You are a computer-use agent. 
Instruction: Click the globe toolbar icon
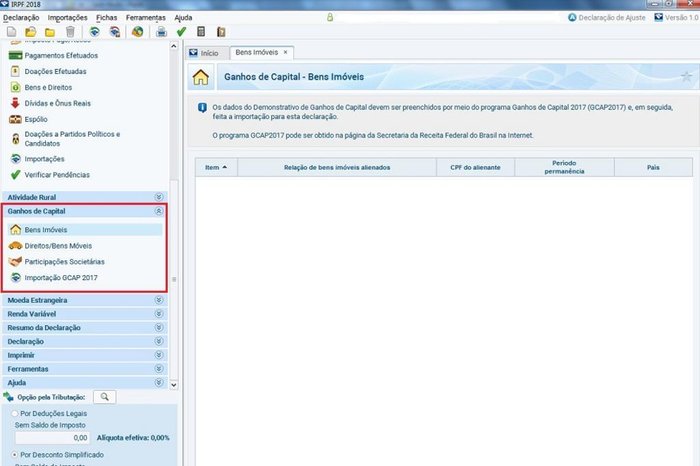point(138,32)
